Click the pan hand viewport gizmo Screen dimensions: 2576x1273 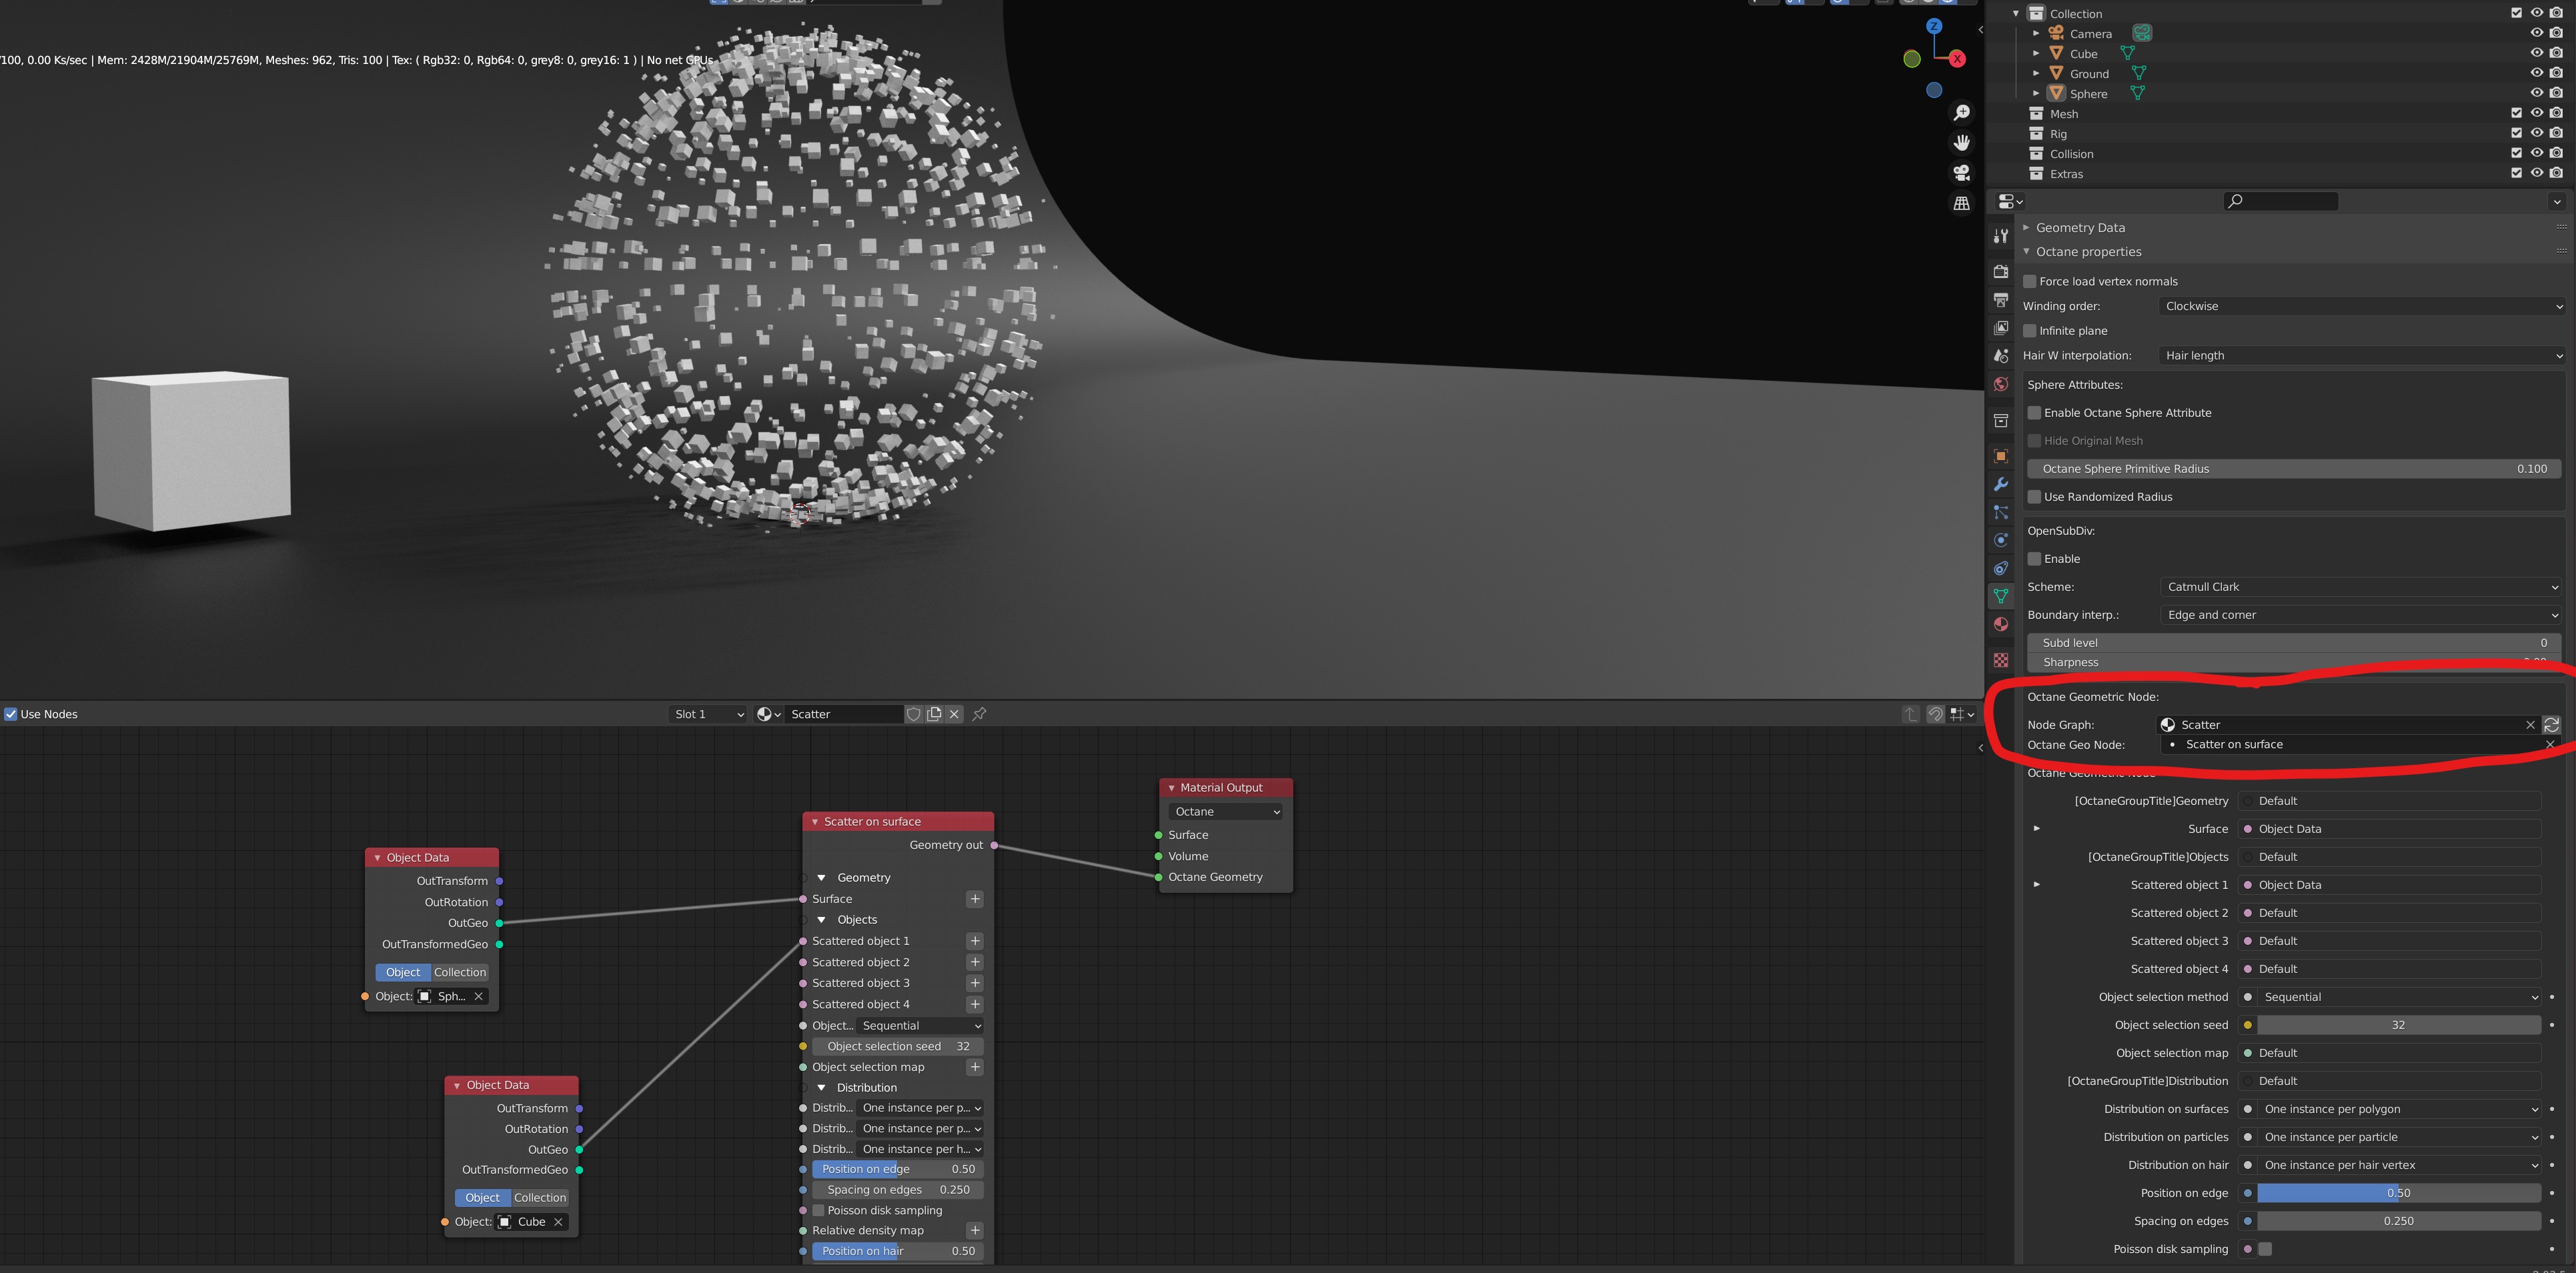click(1961, 143)
